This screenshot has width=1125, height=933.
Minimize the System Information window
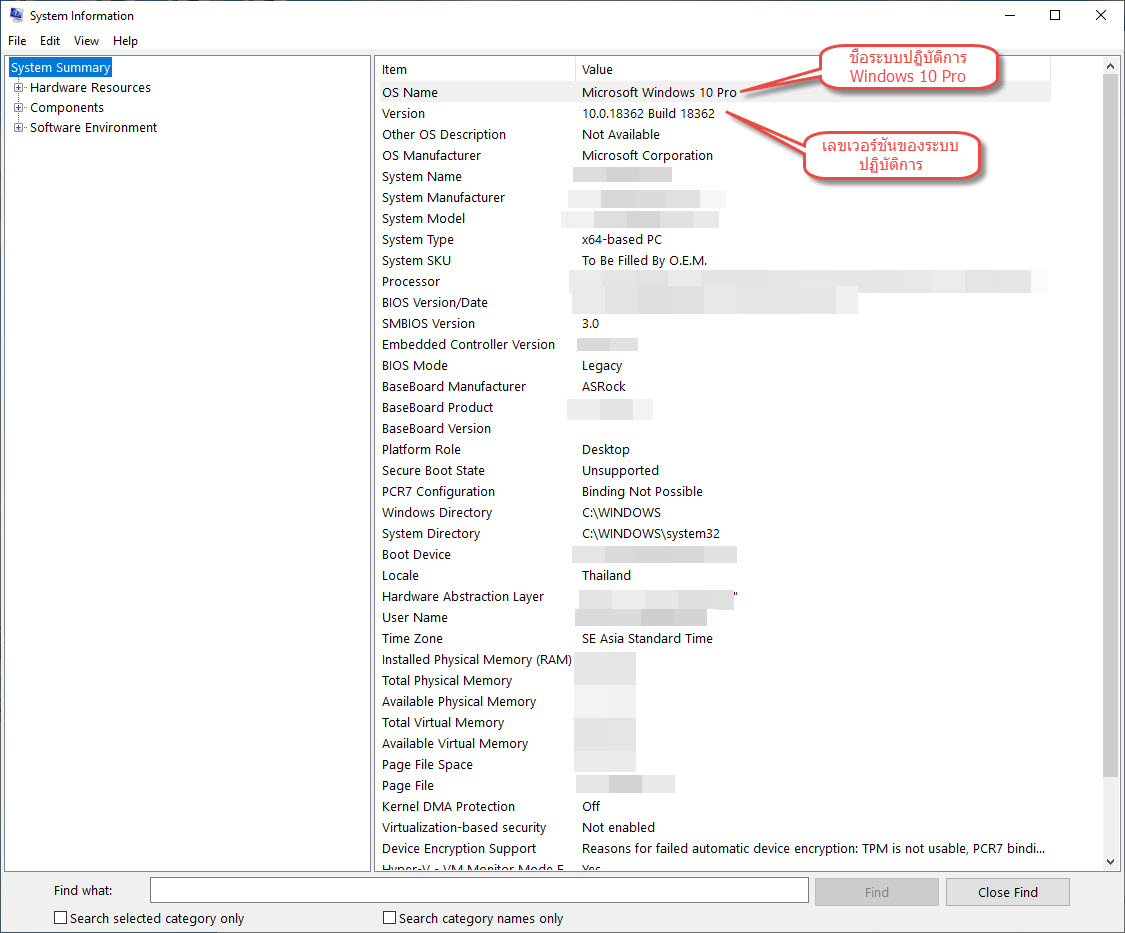tap(1009, 15)
